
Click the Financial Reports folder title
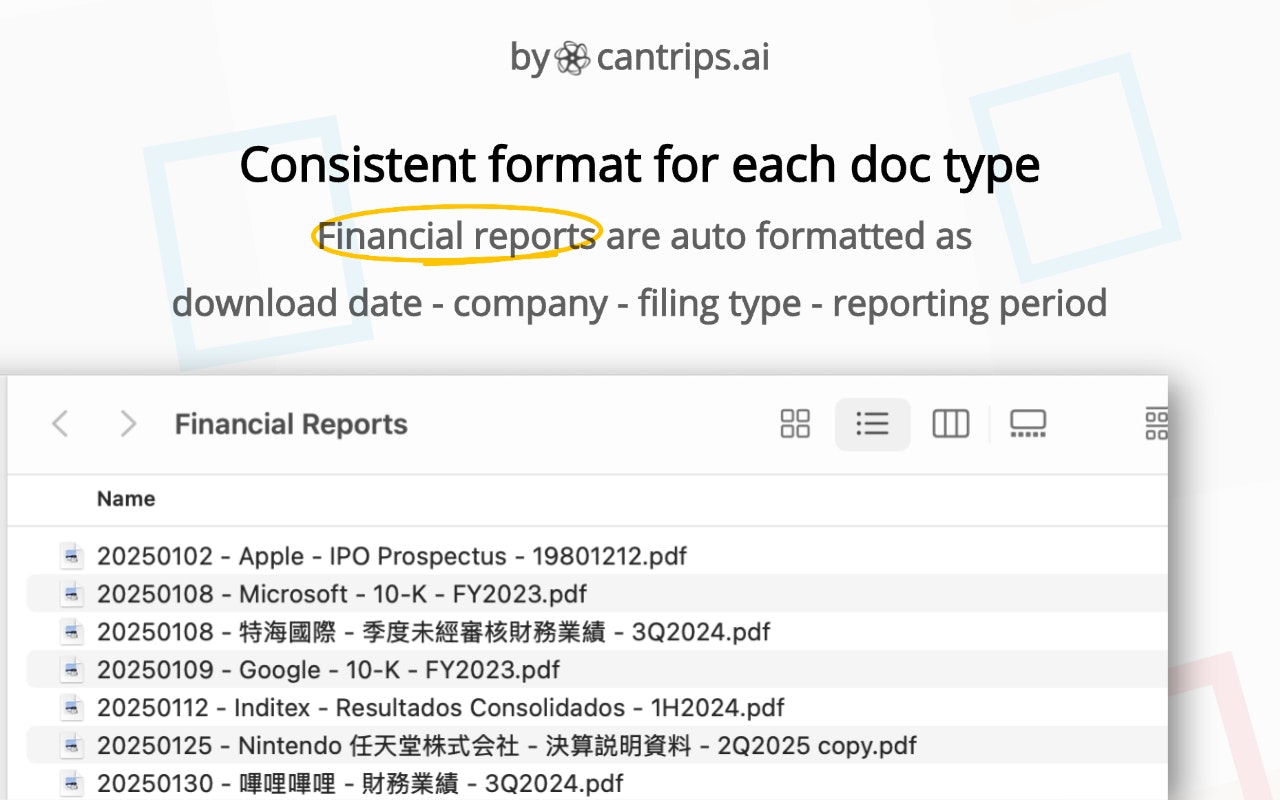coord(291,424)
